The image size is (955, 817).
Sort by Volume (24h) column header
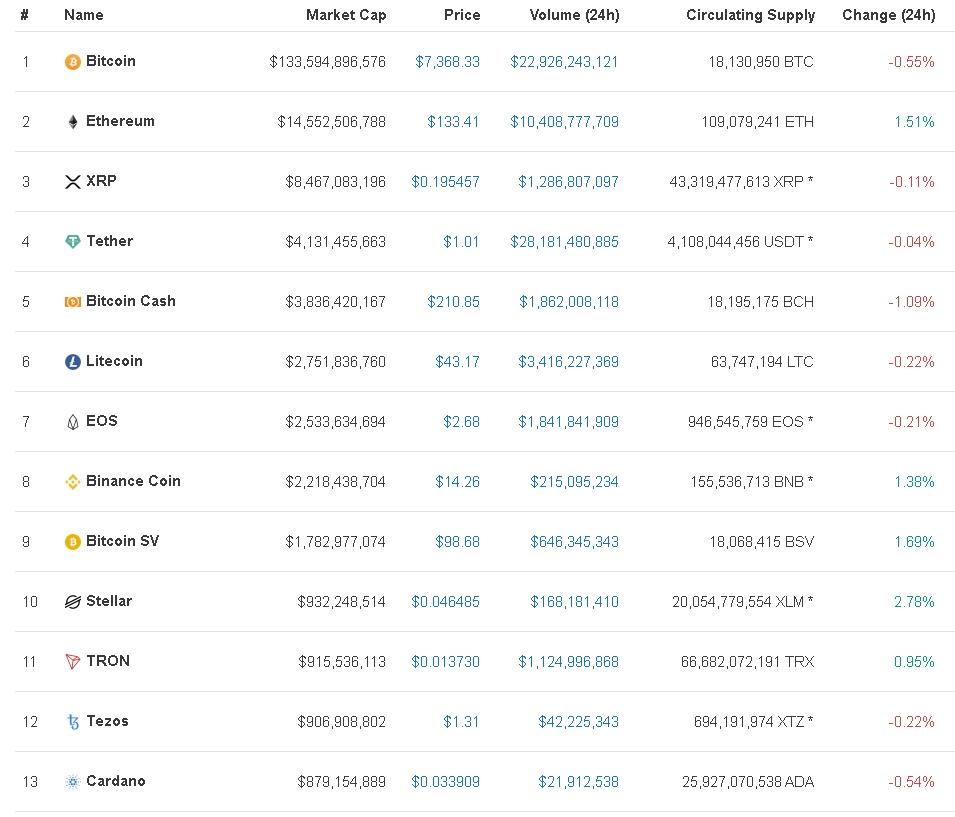point(574,15)
